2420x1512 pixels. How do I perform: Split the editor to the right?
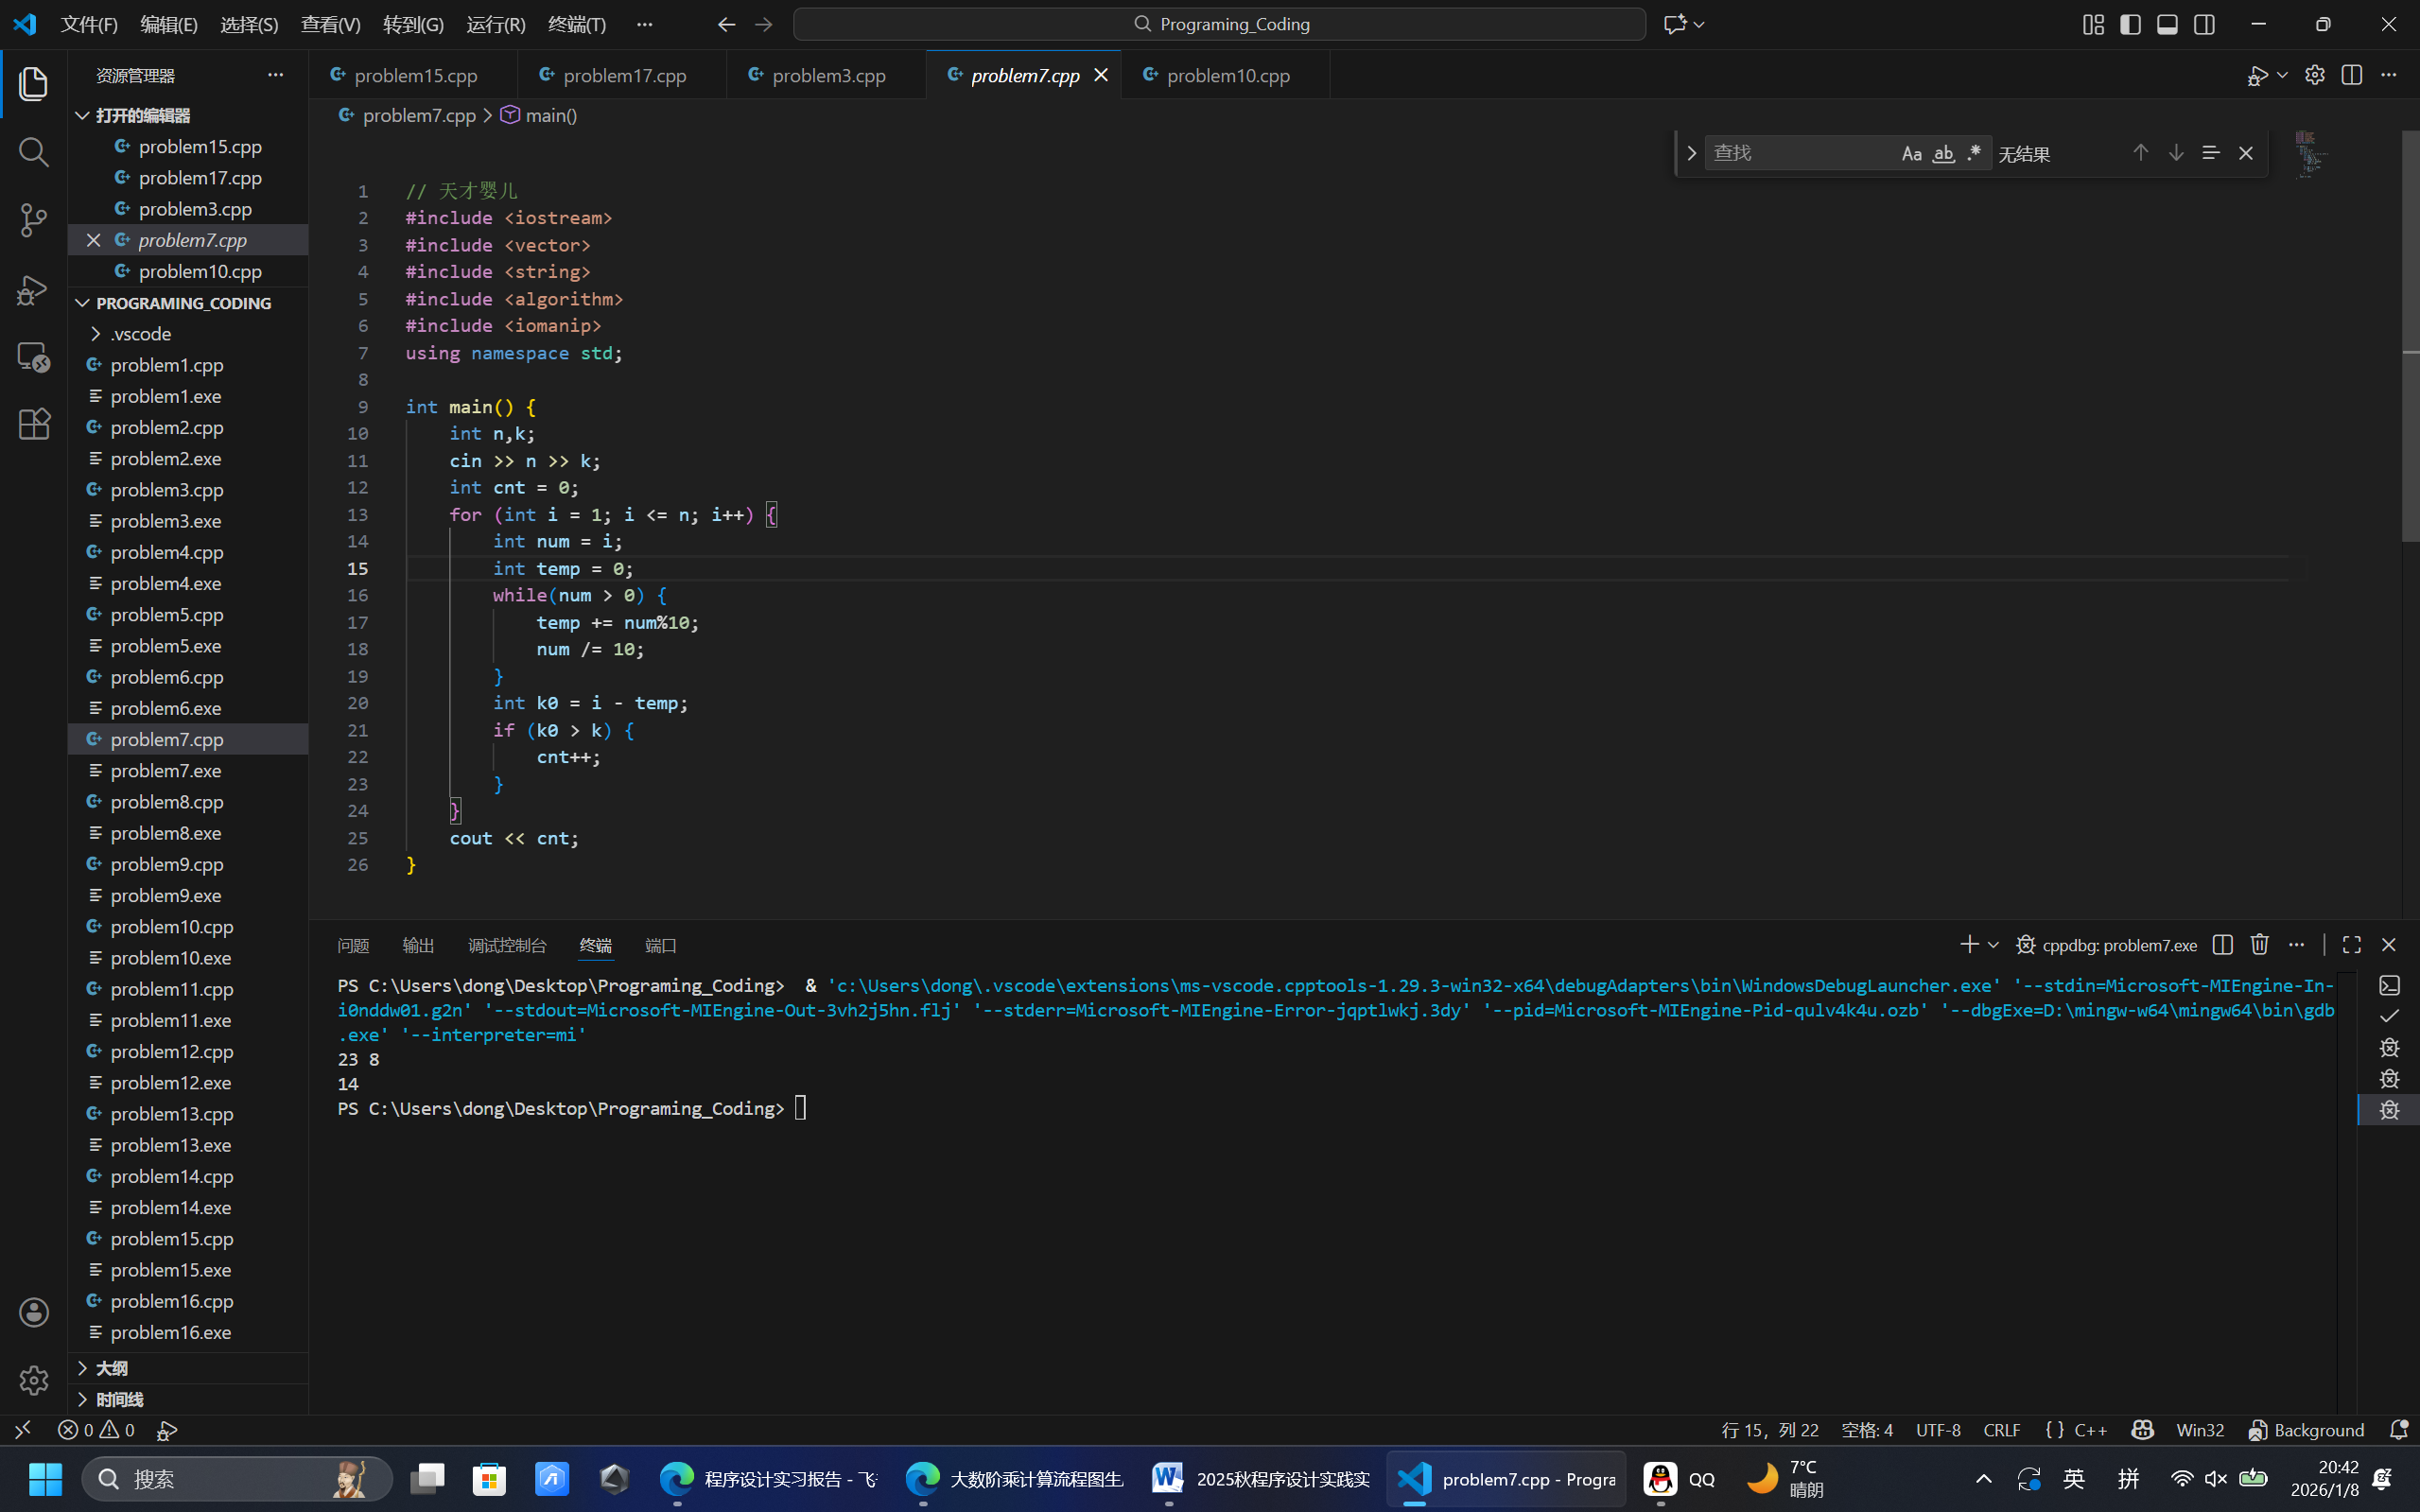tap(2351, 75)
